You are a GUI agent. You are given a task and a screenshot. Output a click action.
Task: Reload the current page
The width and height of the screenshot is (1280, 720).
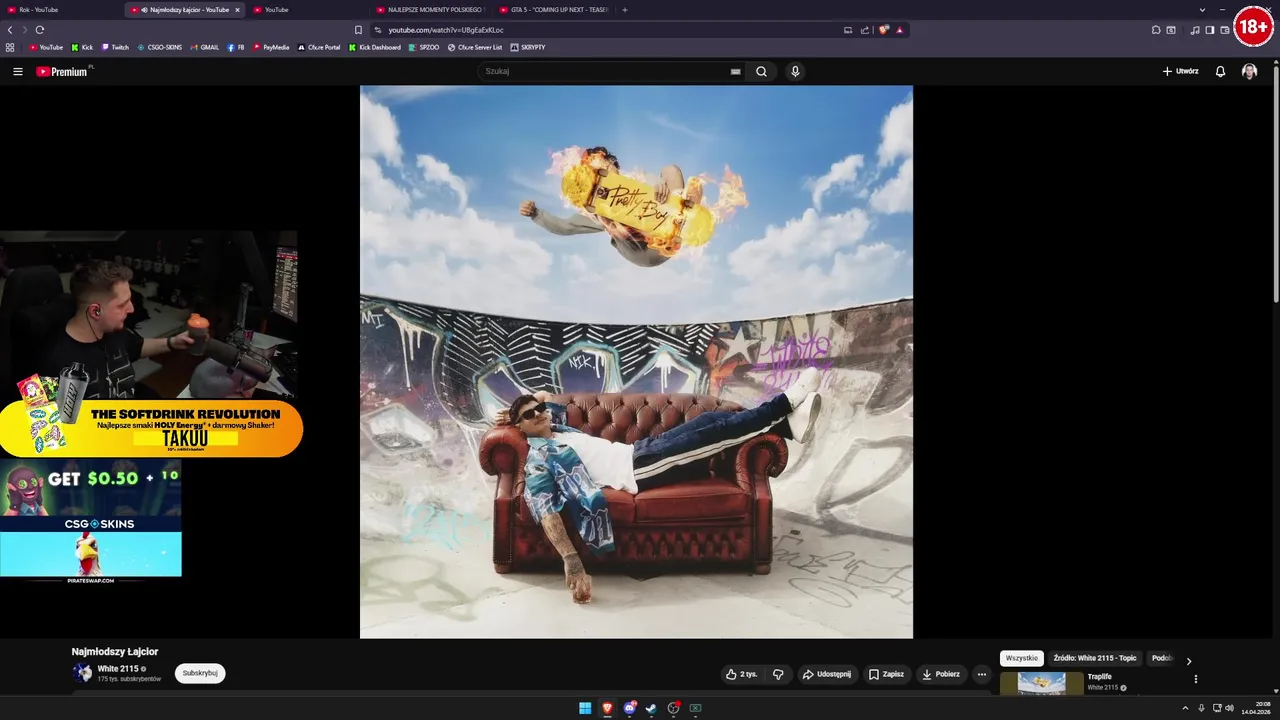(40, 30)
